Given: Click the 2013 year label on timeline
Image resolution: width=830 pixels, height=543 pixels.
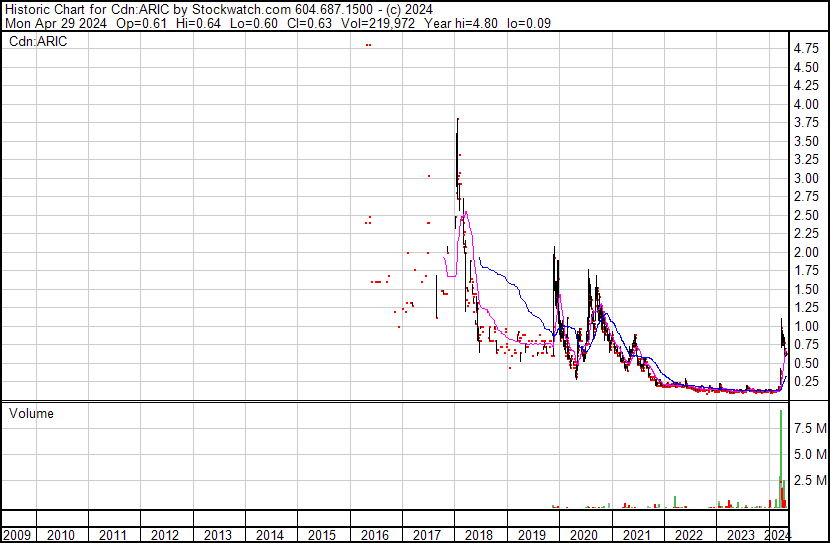Looking at the screenshot, I should (x=218, y=535).
